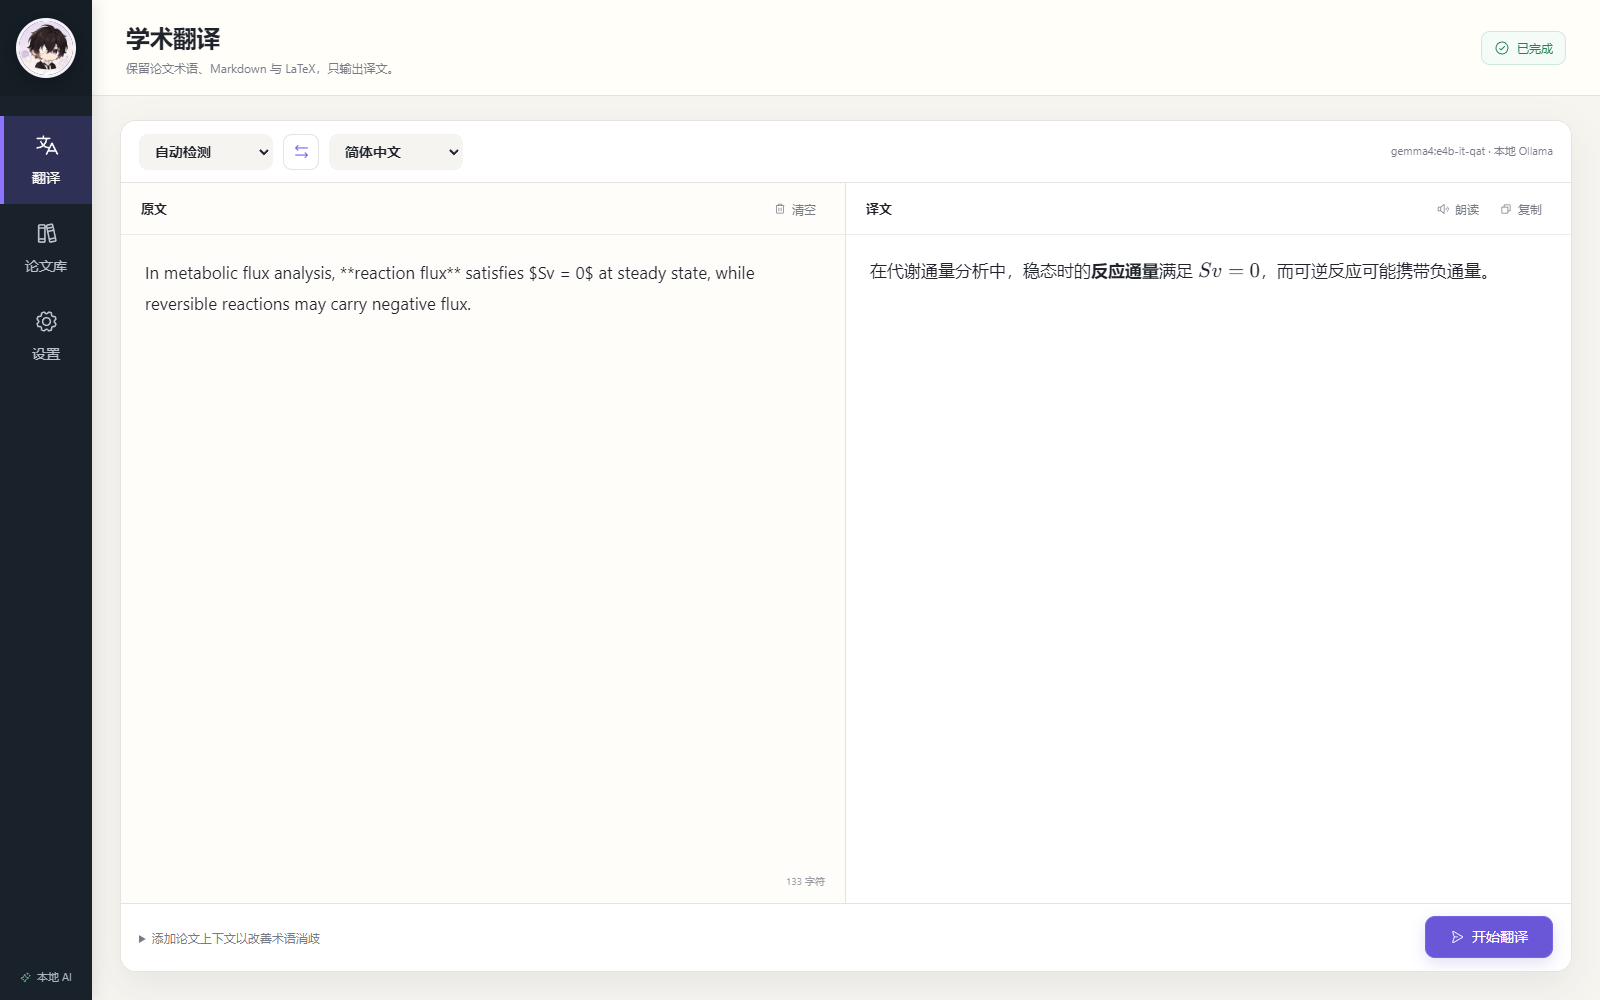Clear the source text with 清空
Image resolution: width=1600 pixels, height=1000 pixels.
[x=796, y=209]
